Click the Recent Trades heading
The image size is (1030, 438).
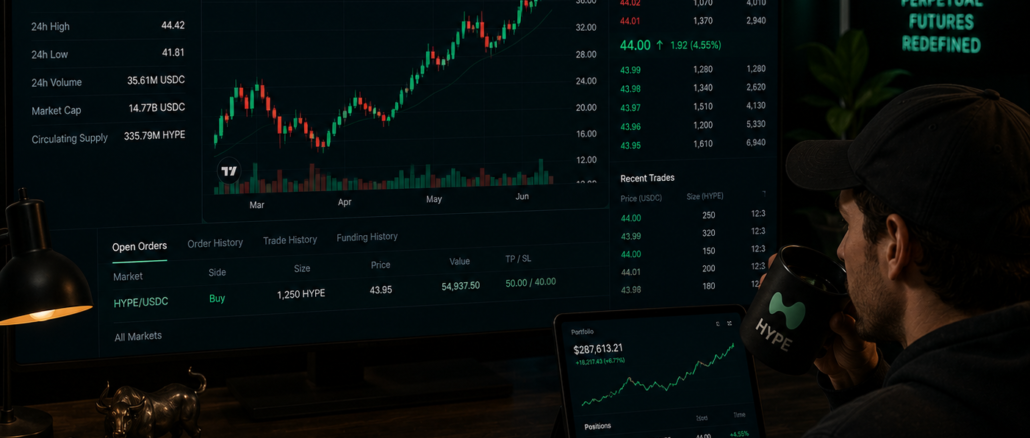click(647, 178)
